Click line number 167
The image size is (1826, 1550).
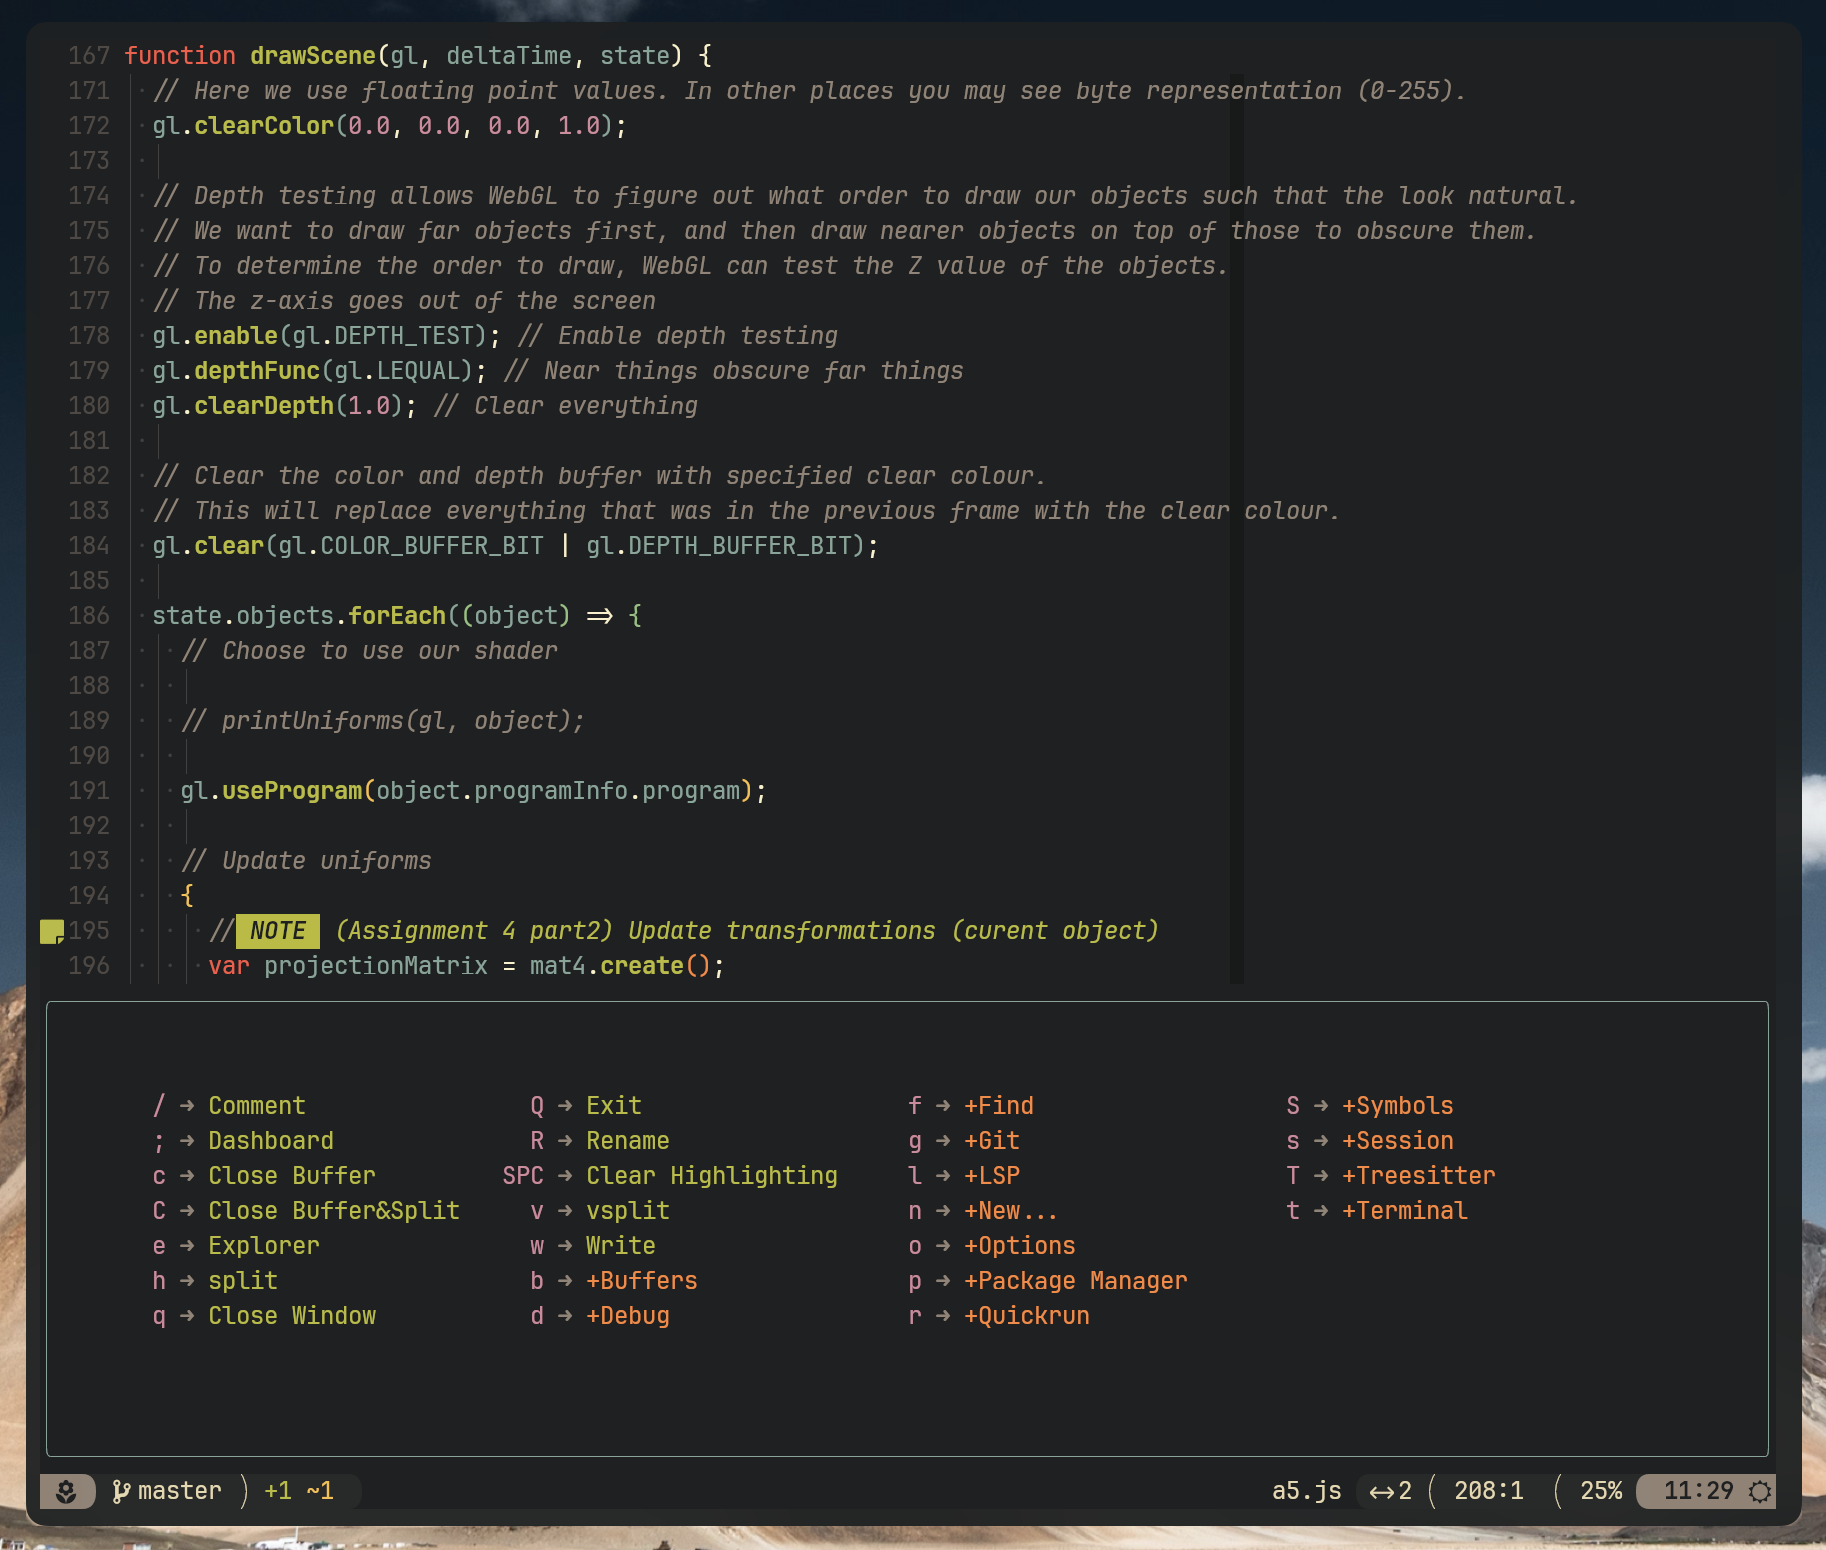tap(89, 56)
